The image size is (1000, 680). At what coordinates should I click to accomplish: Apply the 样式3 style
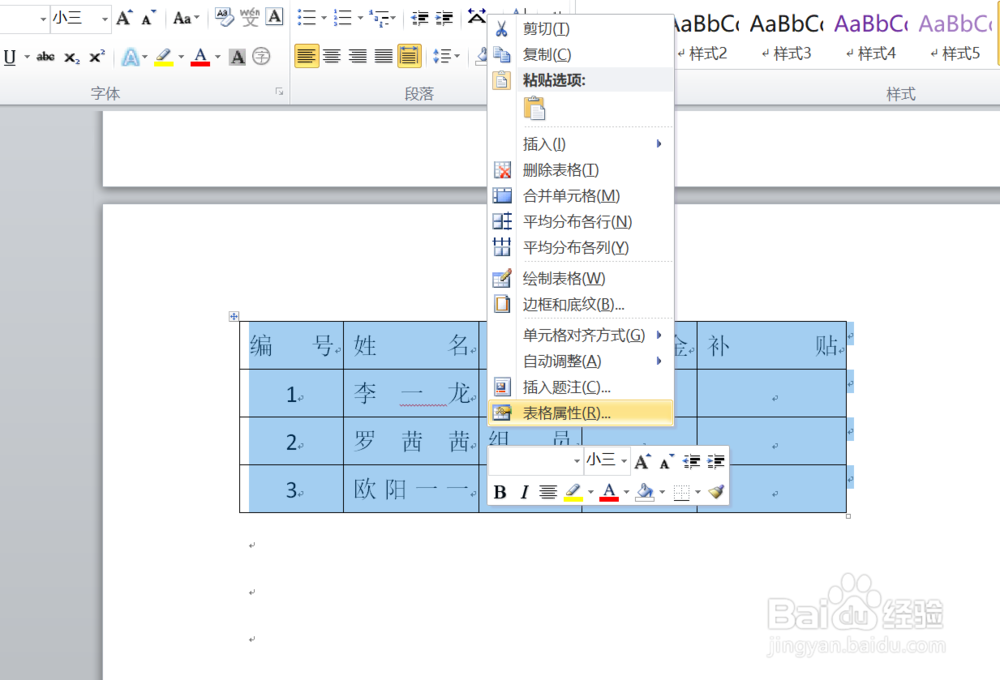[x=786, y=38]
